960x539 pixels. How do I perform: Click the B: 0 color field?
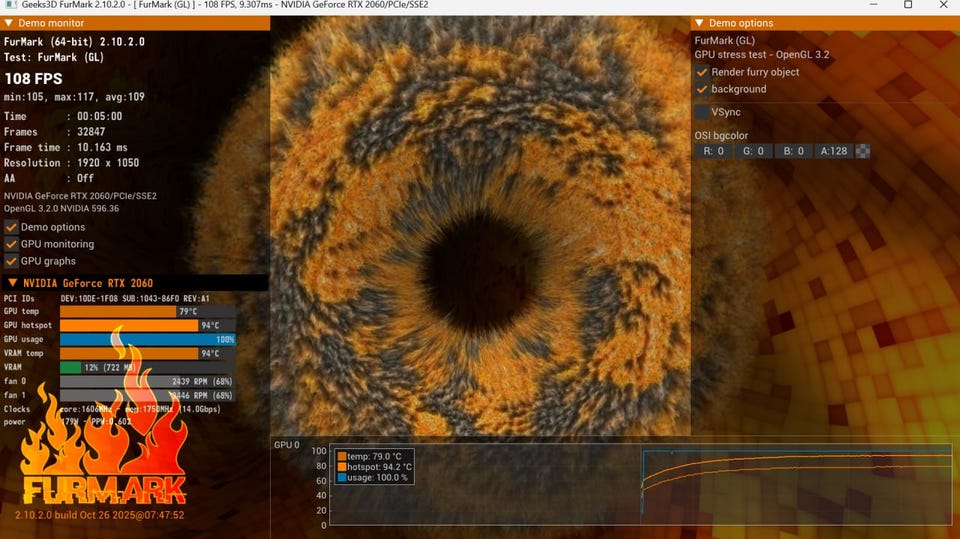pos(793,151)
